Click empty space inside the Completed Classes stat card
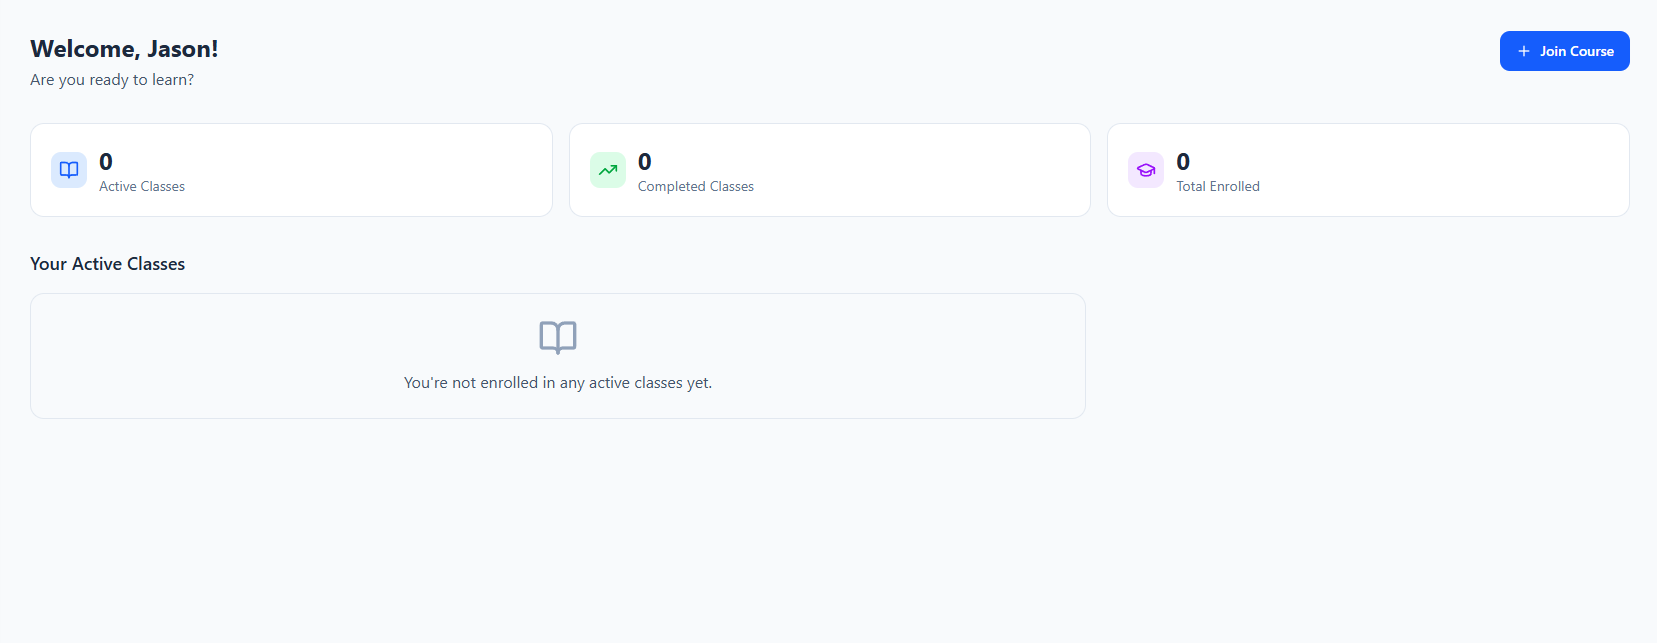Screen dimensions: 1657x643 (920, 170)
